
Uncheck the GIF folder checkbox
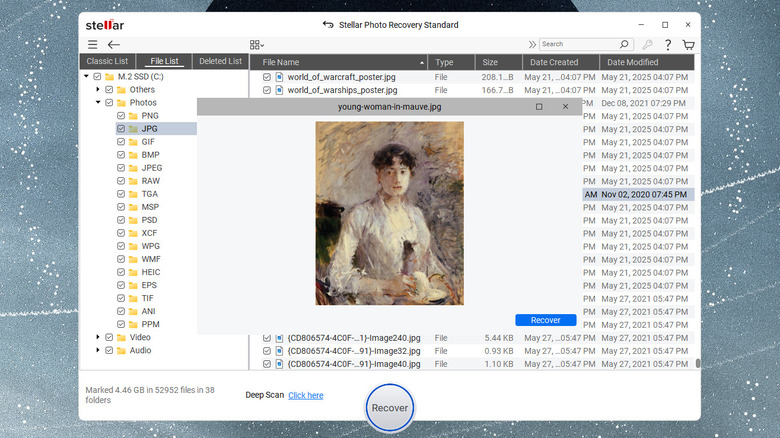coord(121,142)
